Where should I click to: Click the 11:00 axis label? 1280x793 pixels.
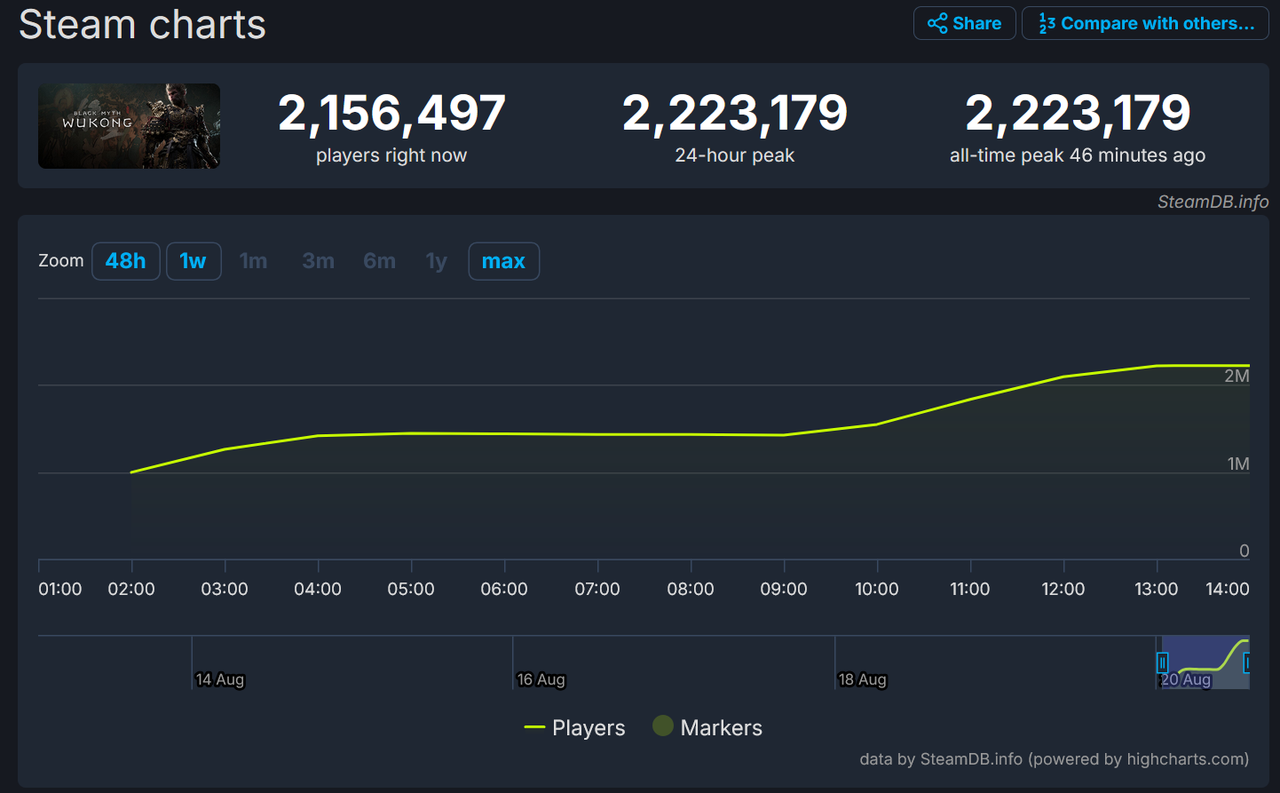click(970, 589)
